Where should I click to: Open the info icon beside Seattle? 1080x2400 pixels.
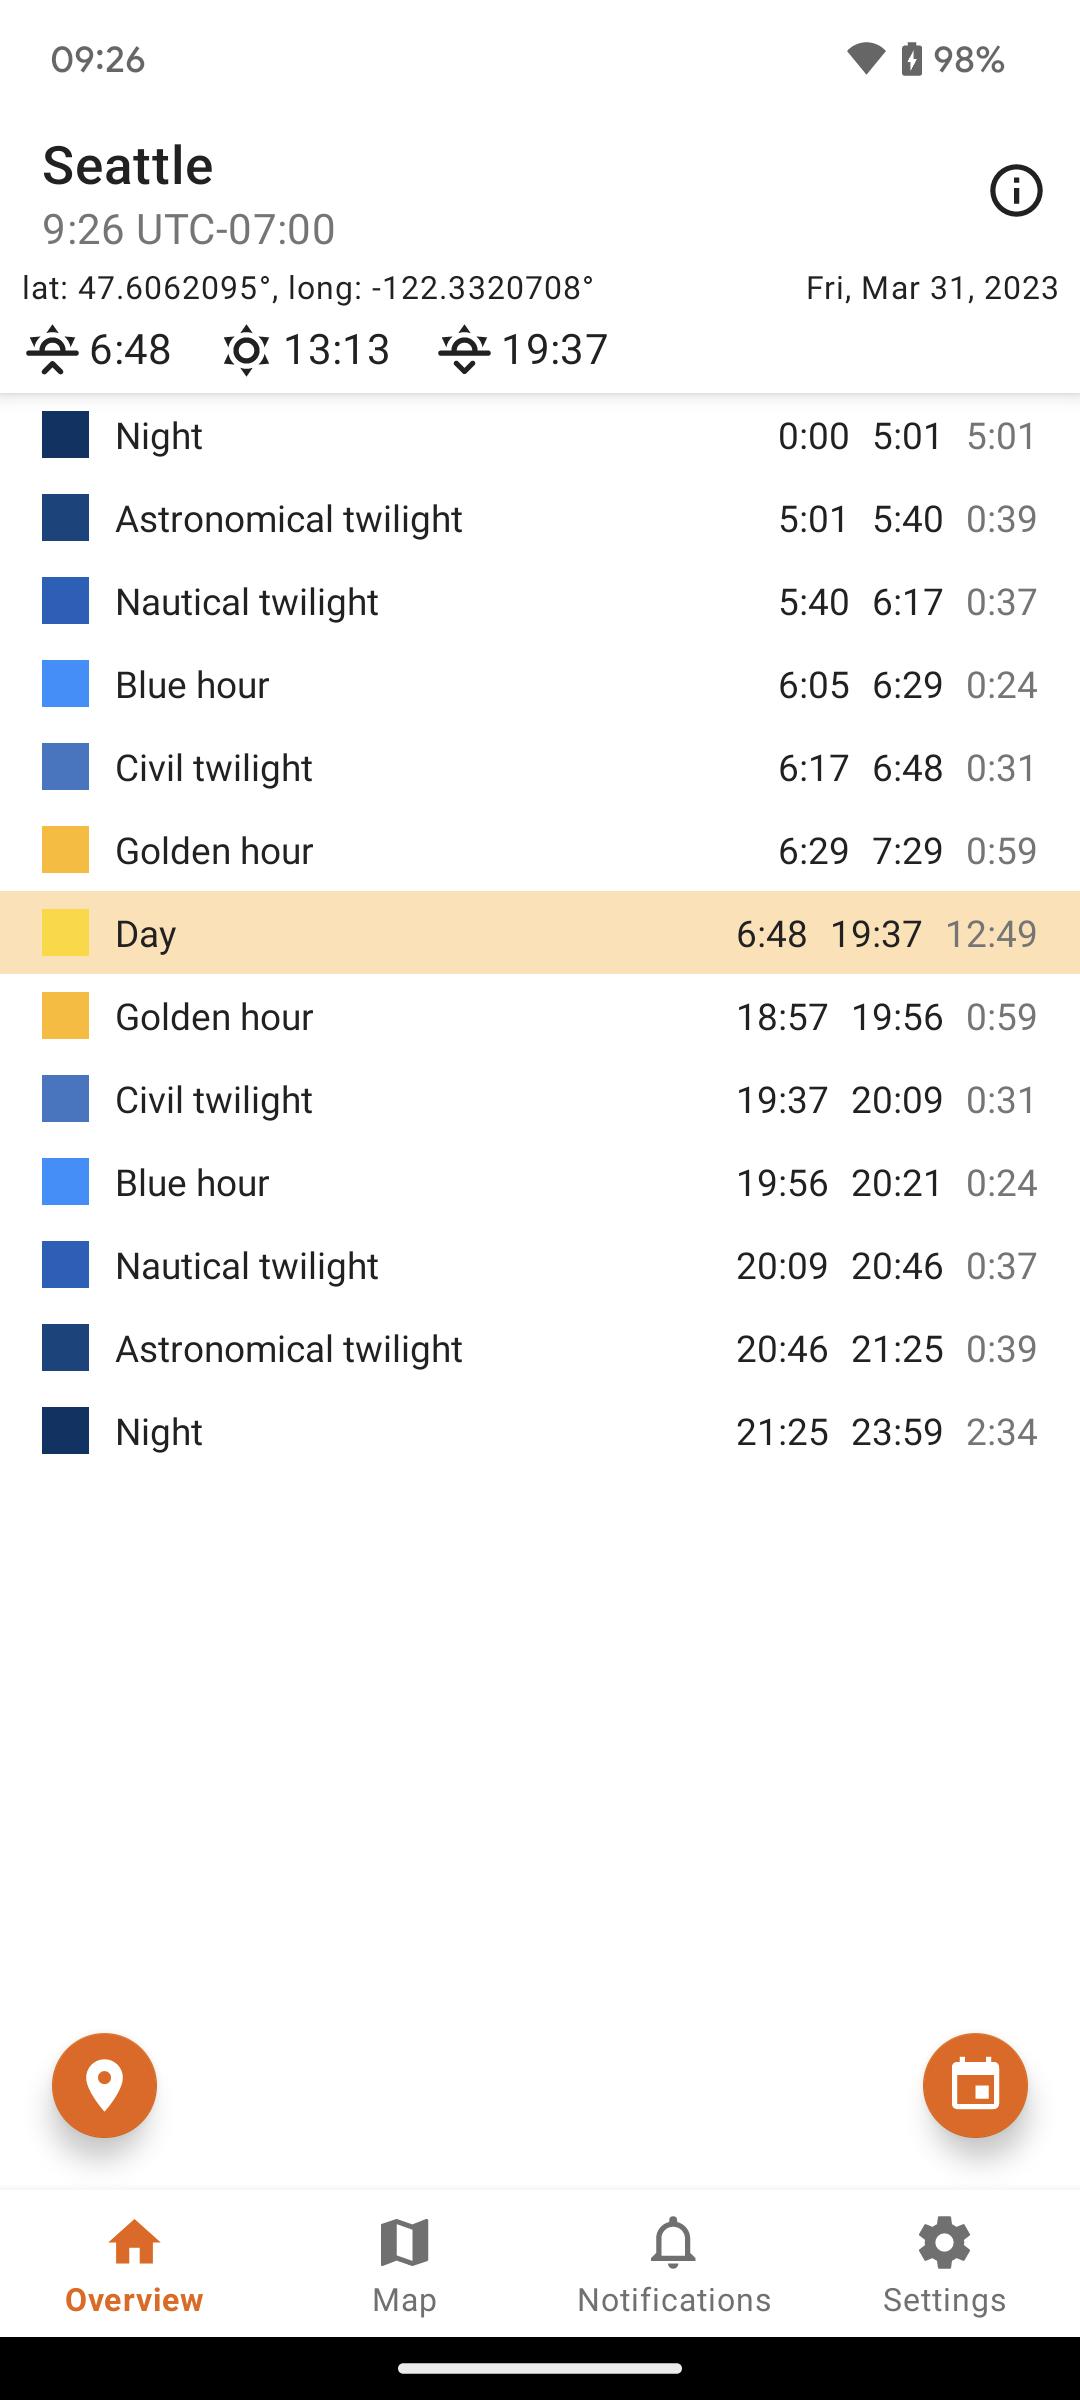1016,190
